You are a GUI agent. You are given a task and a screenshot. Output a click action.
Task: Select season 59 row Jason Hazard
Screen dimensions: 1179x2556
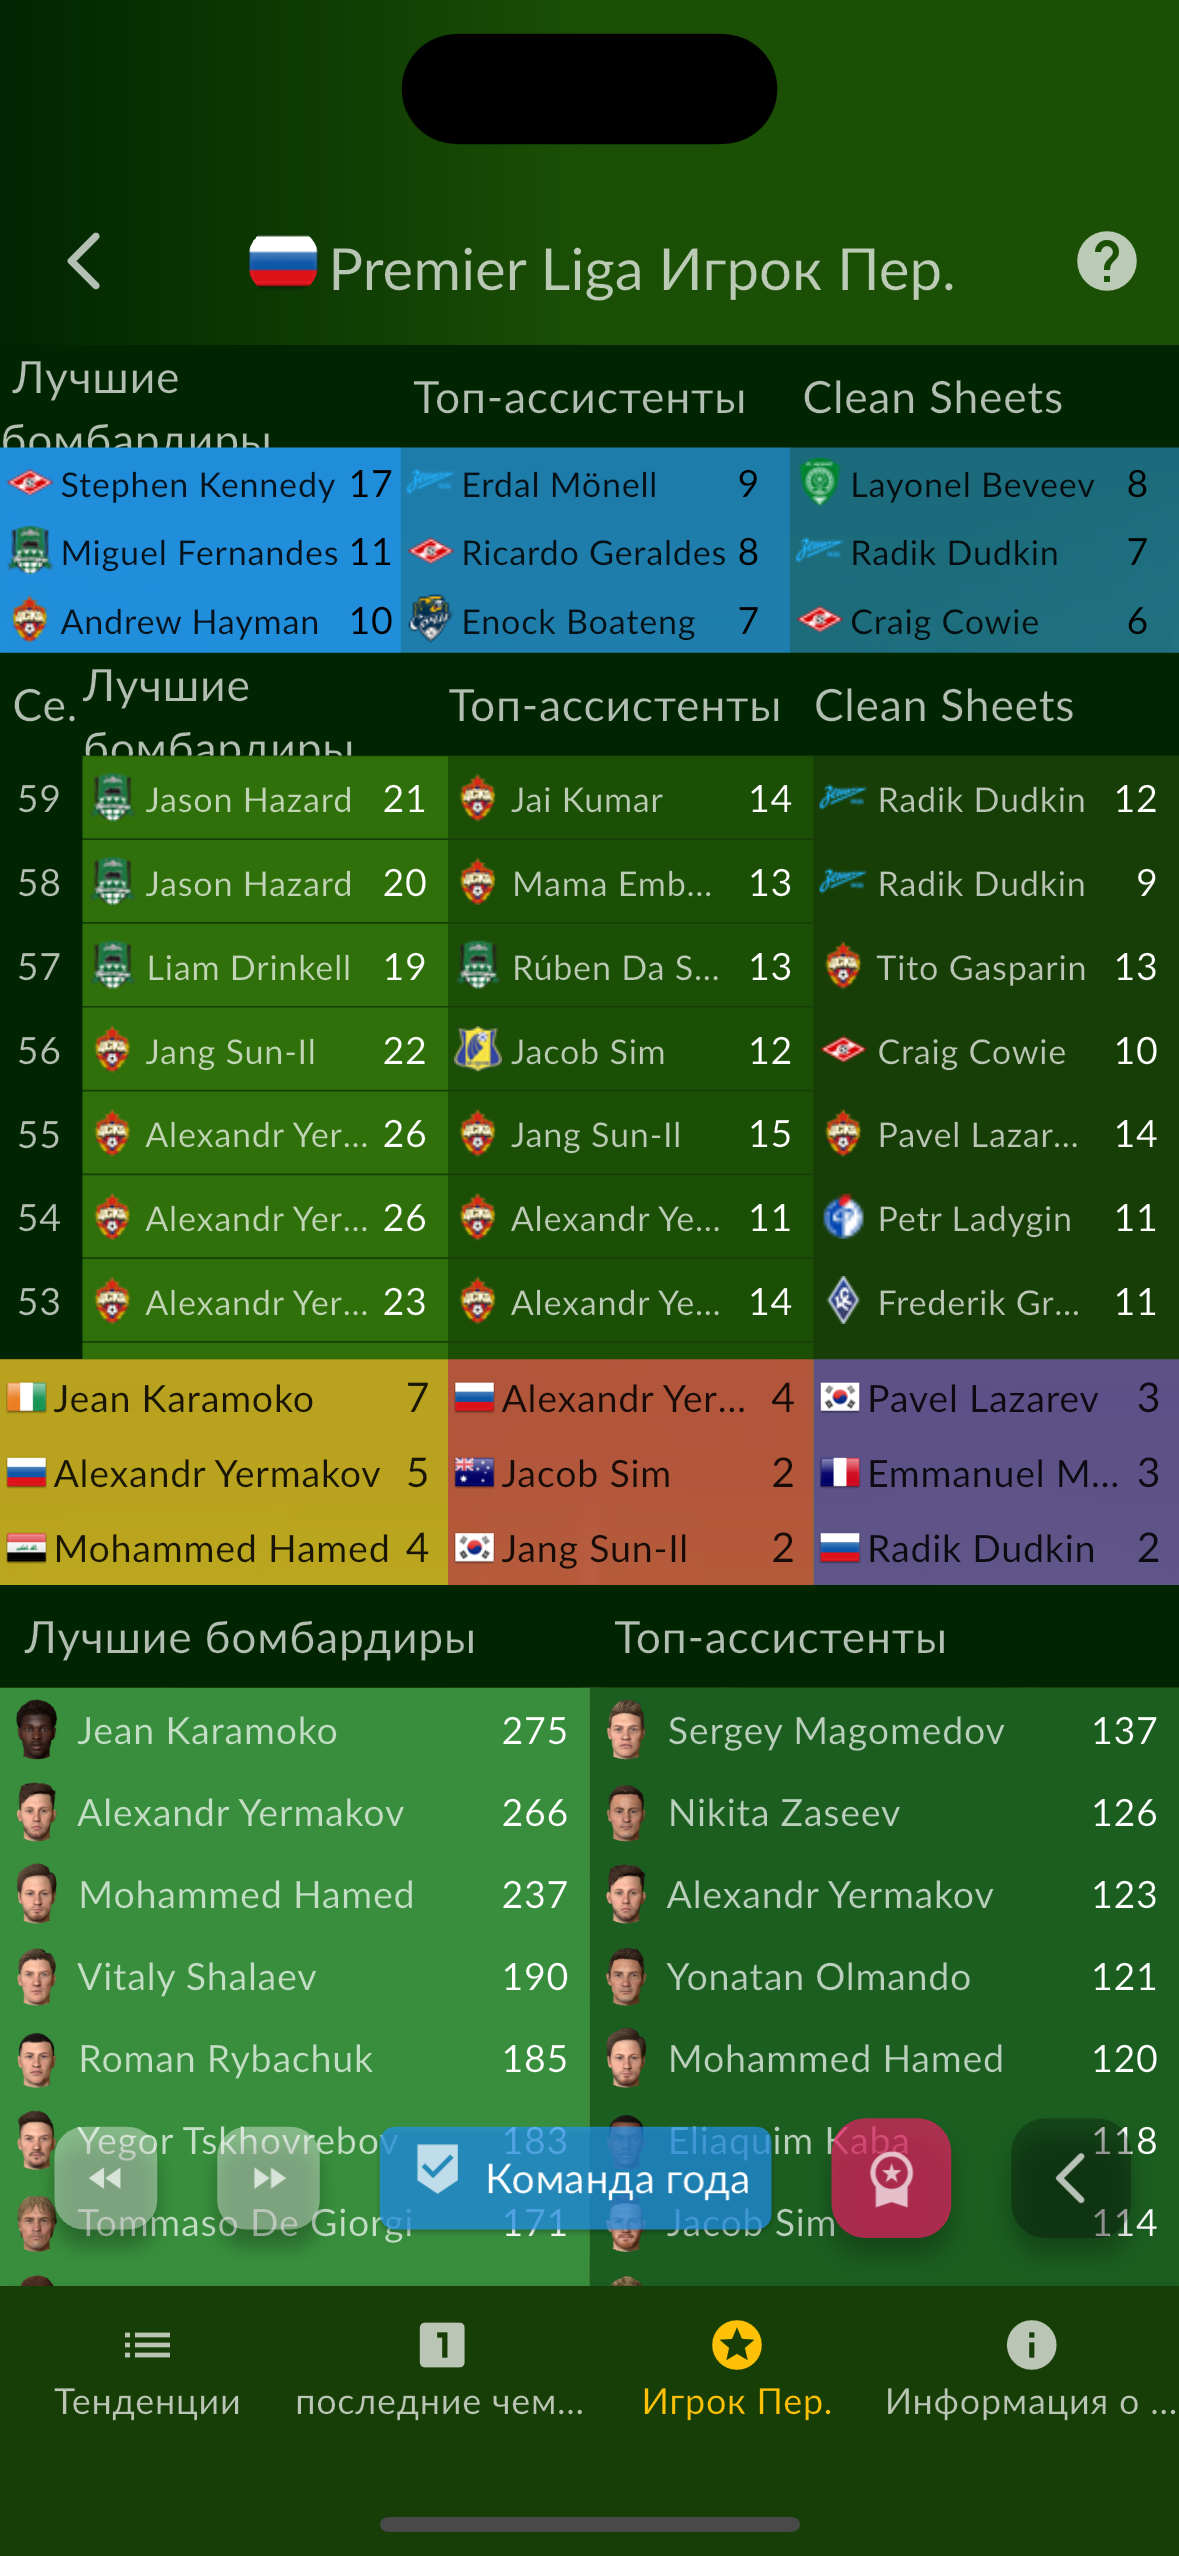[264, 799]
